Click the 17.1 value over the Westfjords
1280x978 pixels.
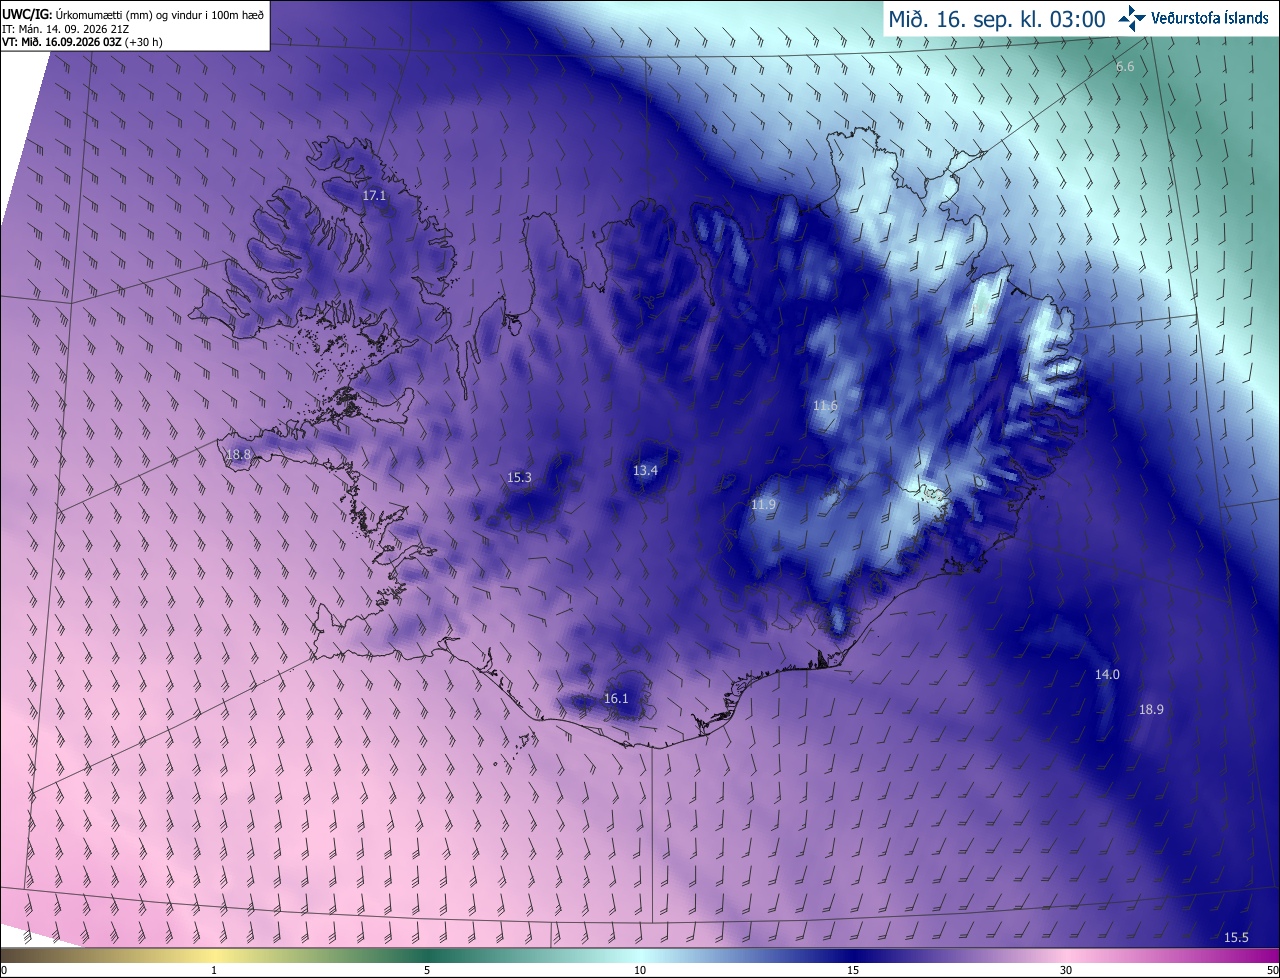(x=374, y=196)
